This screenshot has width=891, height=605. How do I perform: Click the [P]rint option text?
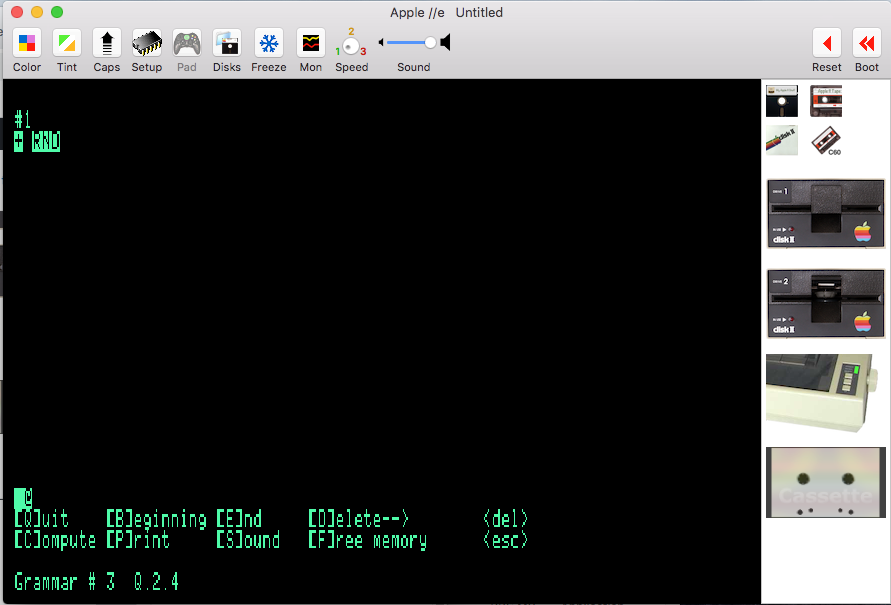coord(139,540)
